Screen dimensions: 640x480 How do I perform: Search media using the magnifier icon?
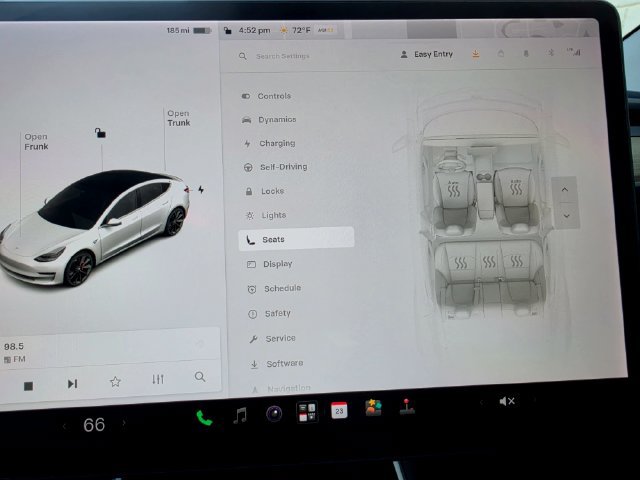coord(200,377)
